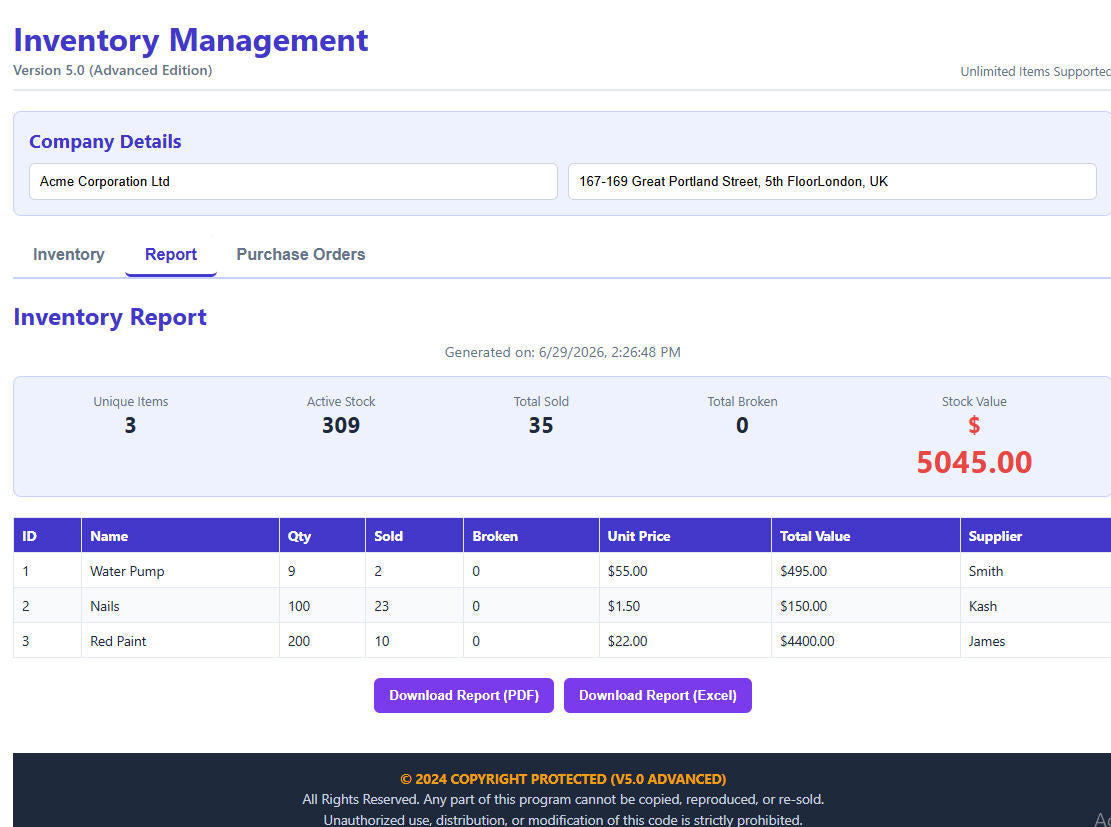This screenshot has width=1111, height=827.
Task: Click the Sold value 23 for Nails
Action: point(414,606)
